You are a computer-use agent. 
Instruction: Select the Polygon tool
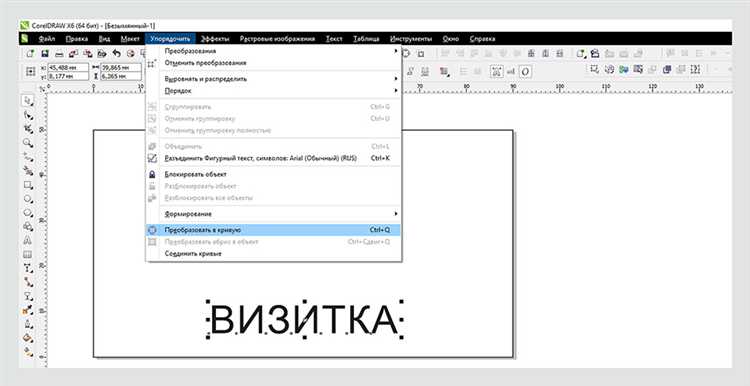[28, 212]
